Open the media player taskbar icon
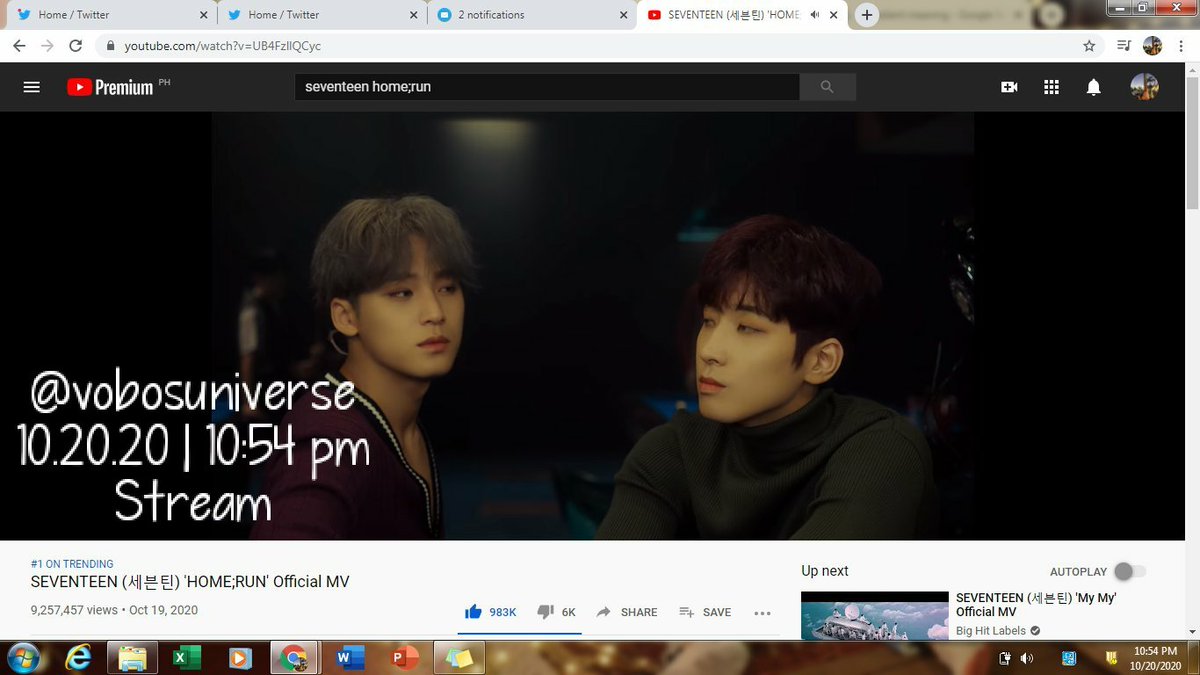The image size is (1200, 675). [x=238, y=658]
